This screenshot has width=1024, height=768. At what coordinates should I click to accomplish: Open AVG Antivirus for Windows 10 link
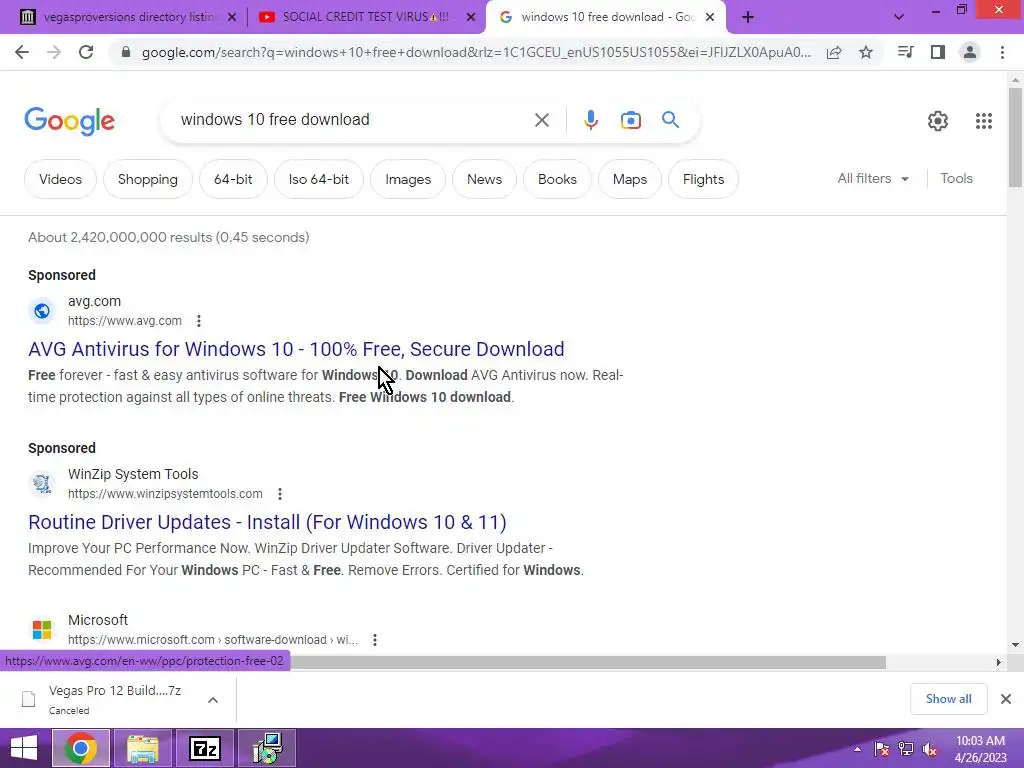(296, 349)
